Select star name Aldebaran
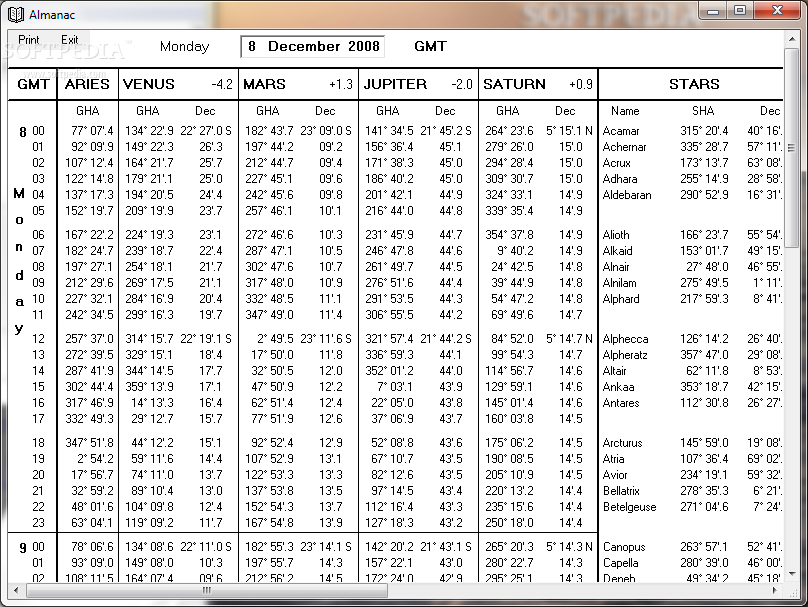 coord(627,195)
